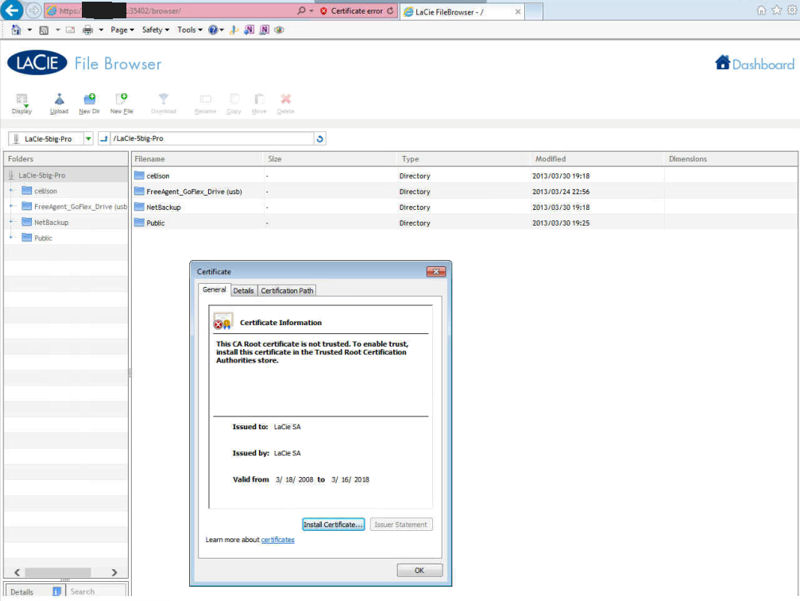Click the icon beside the Details tab label

pos(57,591)
